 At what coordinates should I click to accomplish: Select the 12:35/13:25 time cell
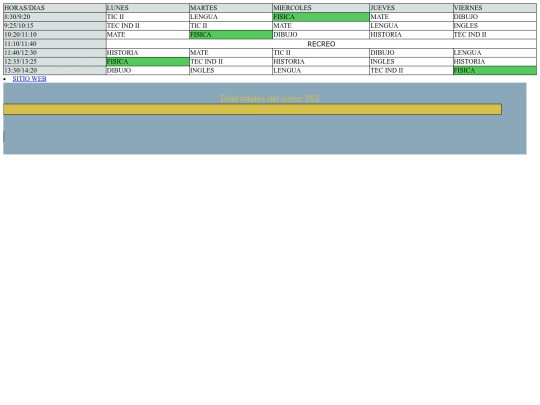[55, 62]
